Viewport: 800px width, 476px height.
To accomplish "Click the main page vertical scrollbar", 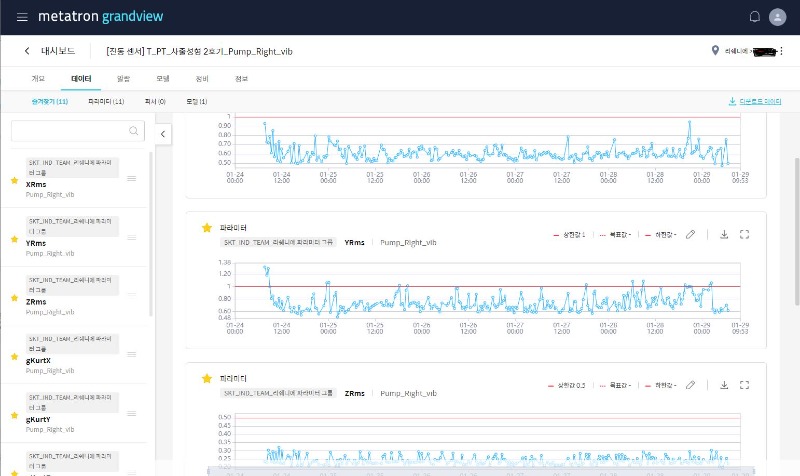I will click(797, 232).
